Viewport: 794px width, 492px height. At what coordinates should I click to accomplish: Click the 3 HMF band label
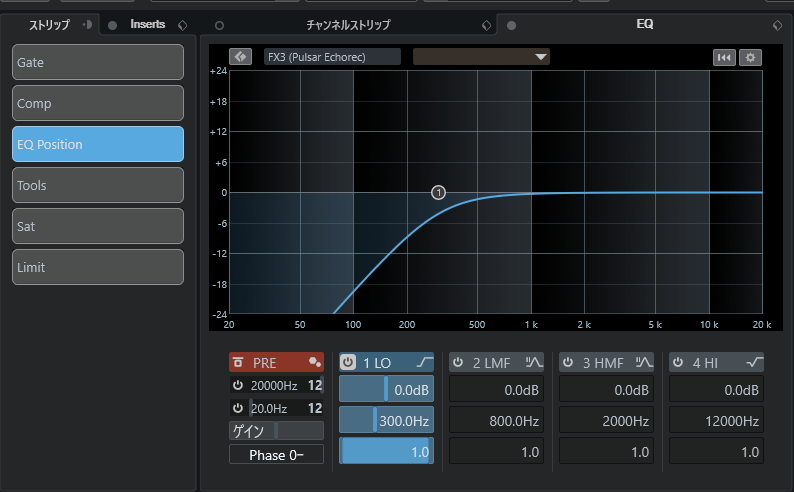click(603, 363)
